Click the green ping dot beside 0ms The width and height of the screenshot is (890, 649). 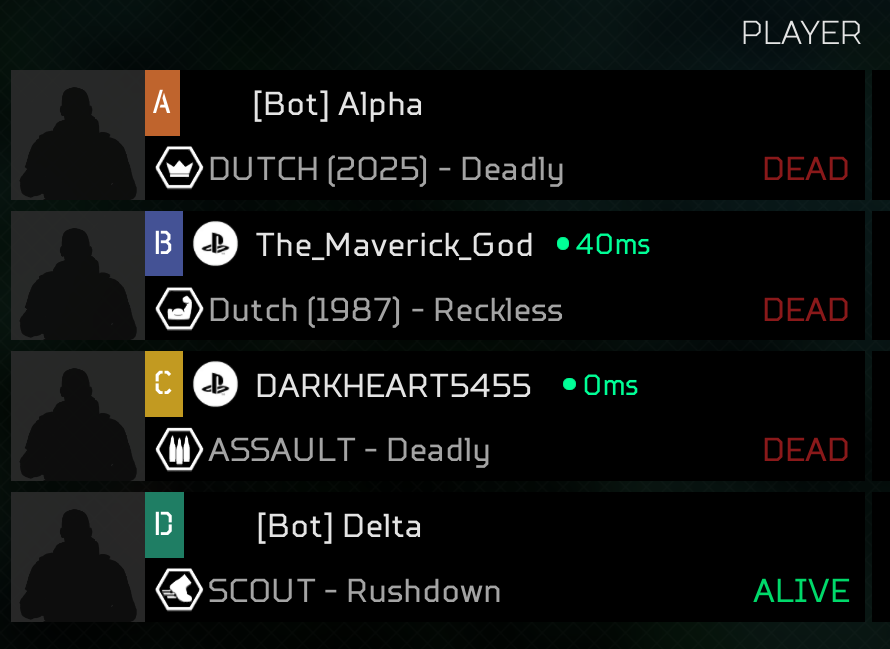click(x=569, y=384)
